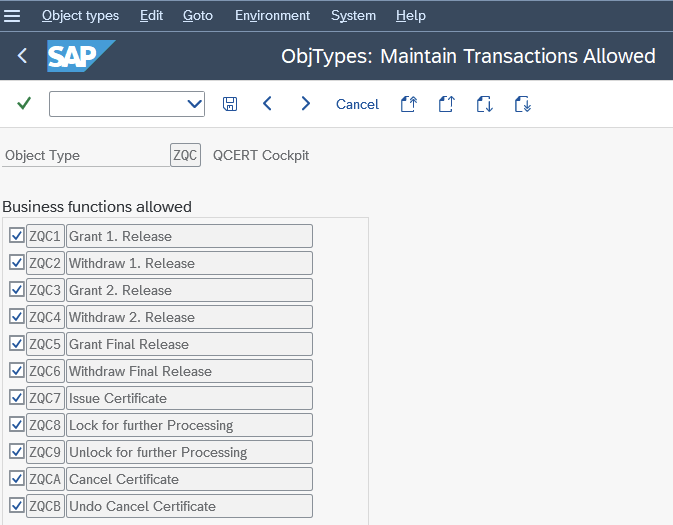Open the Goto menu

click(198, 16)
